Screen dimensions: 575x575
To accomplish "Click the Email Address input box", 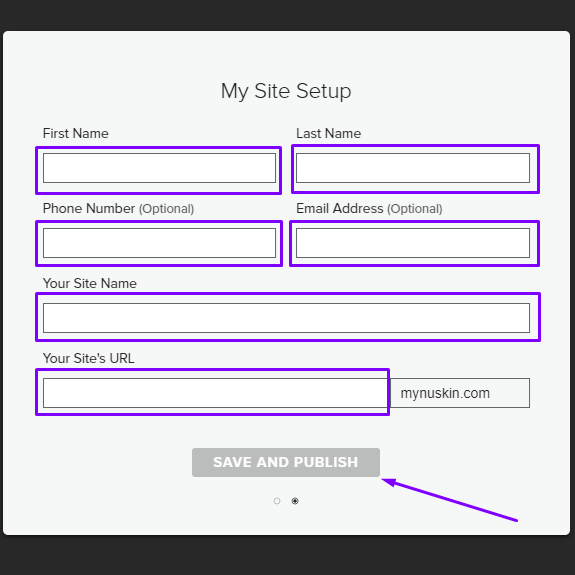I will click(x=413, y=243).
